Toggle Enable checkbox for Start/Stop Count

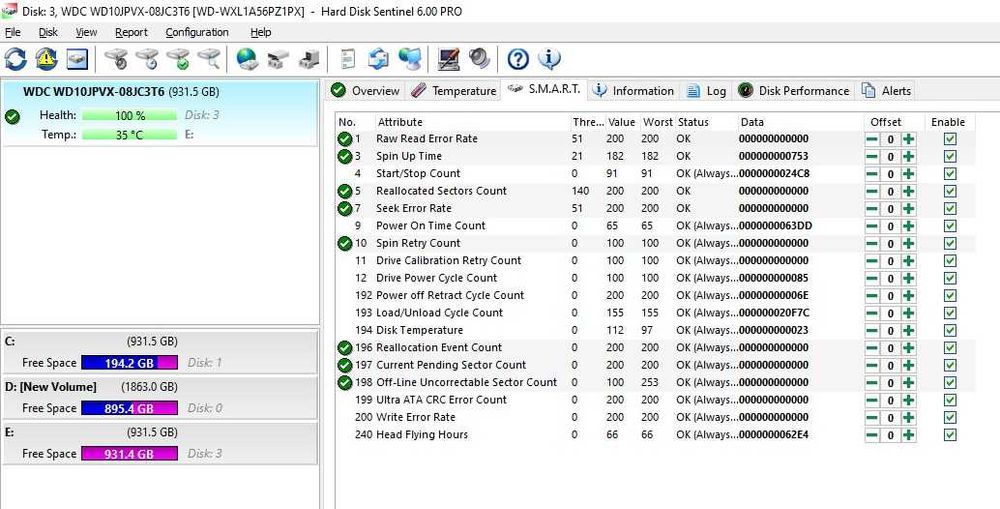950,173
